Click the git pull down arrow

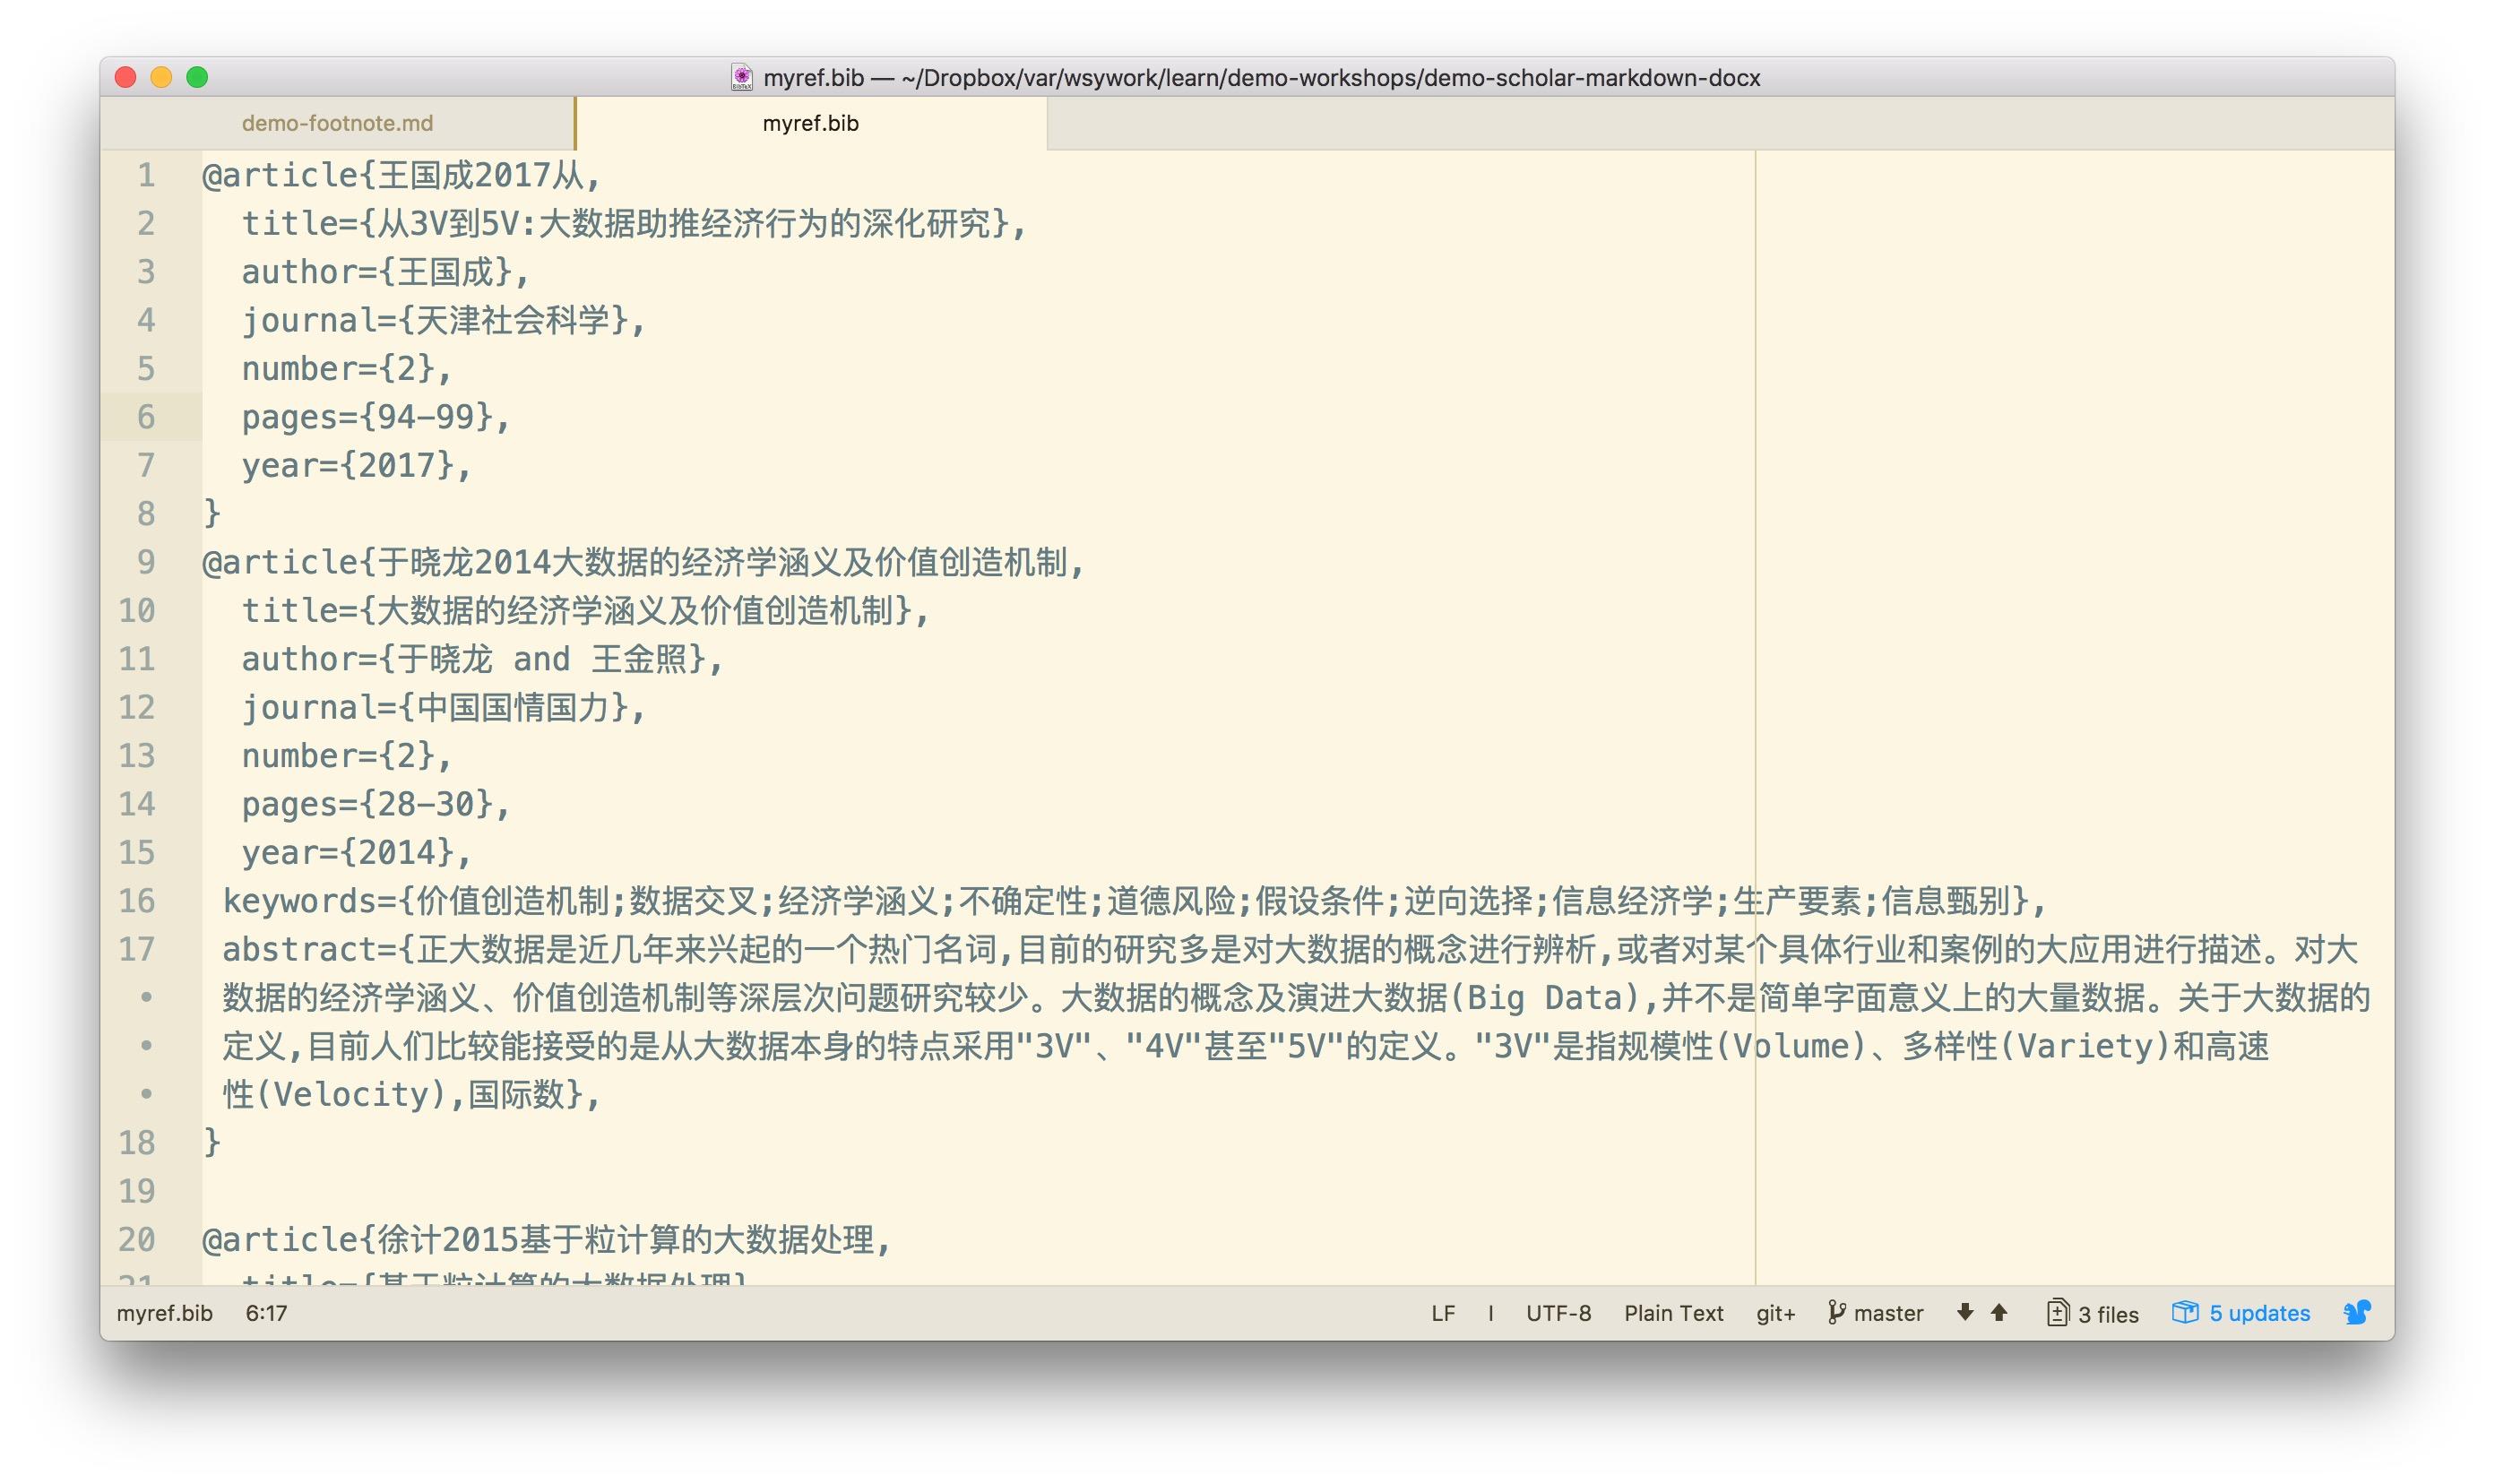(1965, 1312)
